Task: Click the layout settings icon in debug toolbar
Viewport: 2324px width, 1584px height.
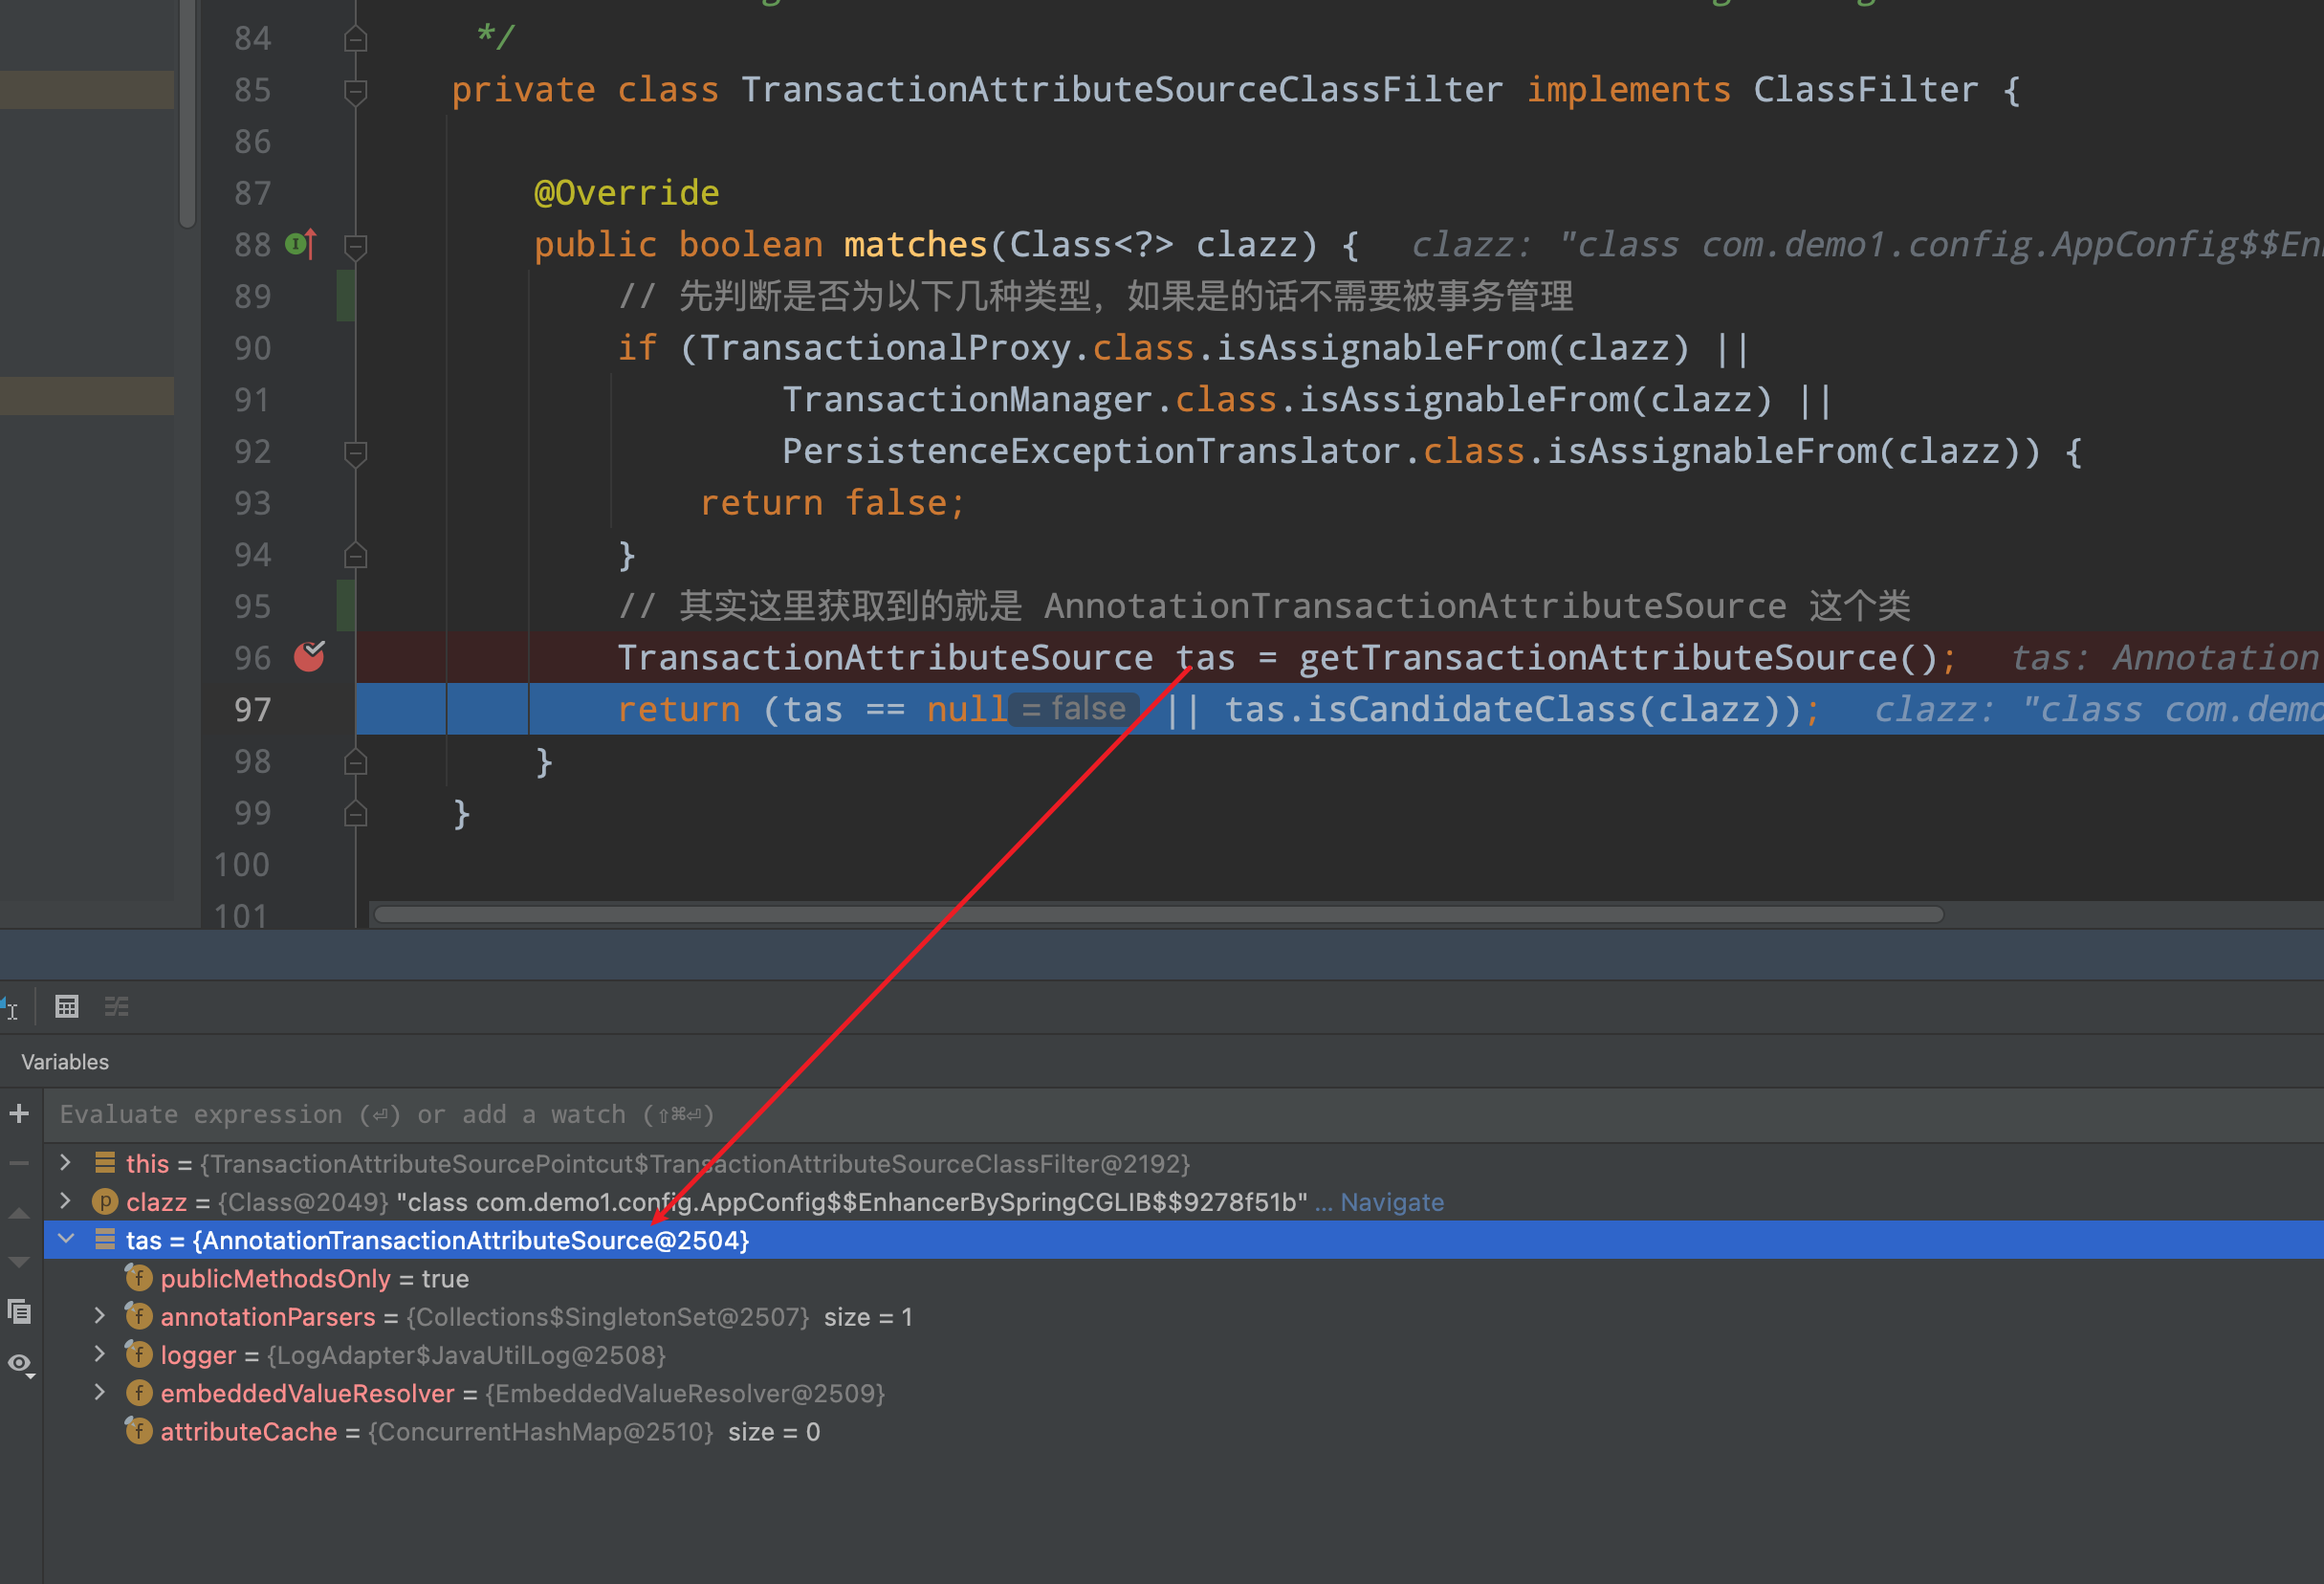Action: pos(116,1006)
